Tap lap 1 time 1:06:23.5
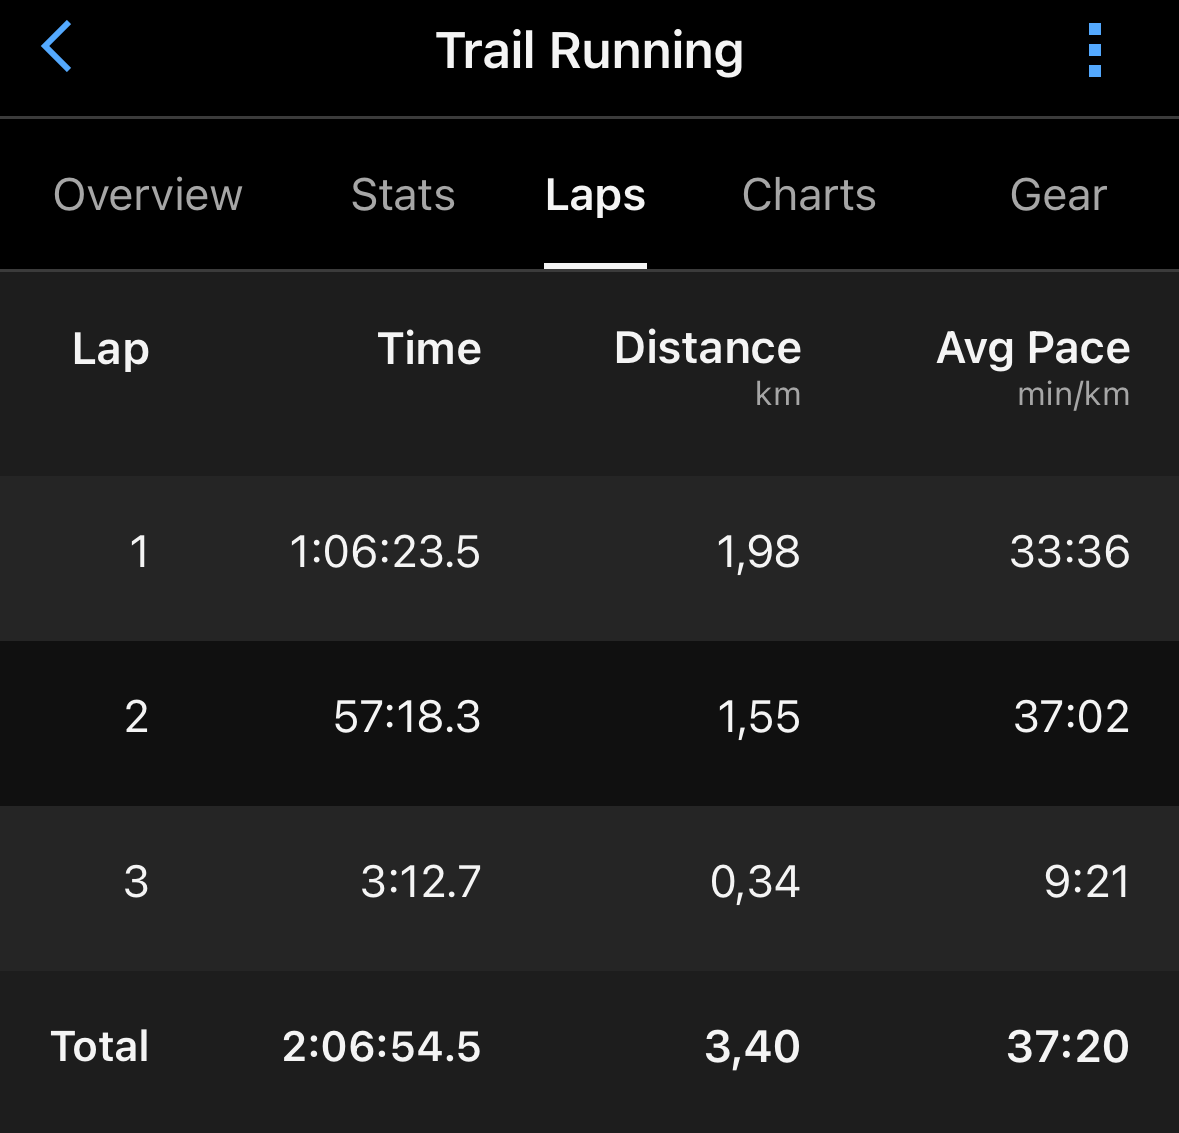1179x1133 pixels. [384, 552]
